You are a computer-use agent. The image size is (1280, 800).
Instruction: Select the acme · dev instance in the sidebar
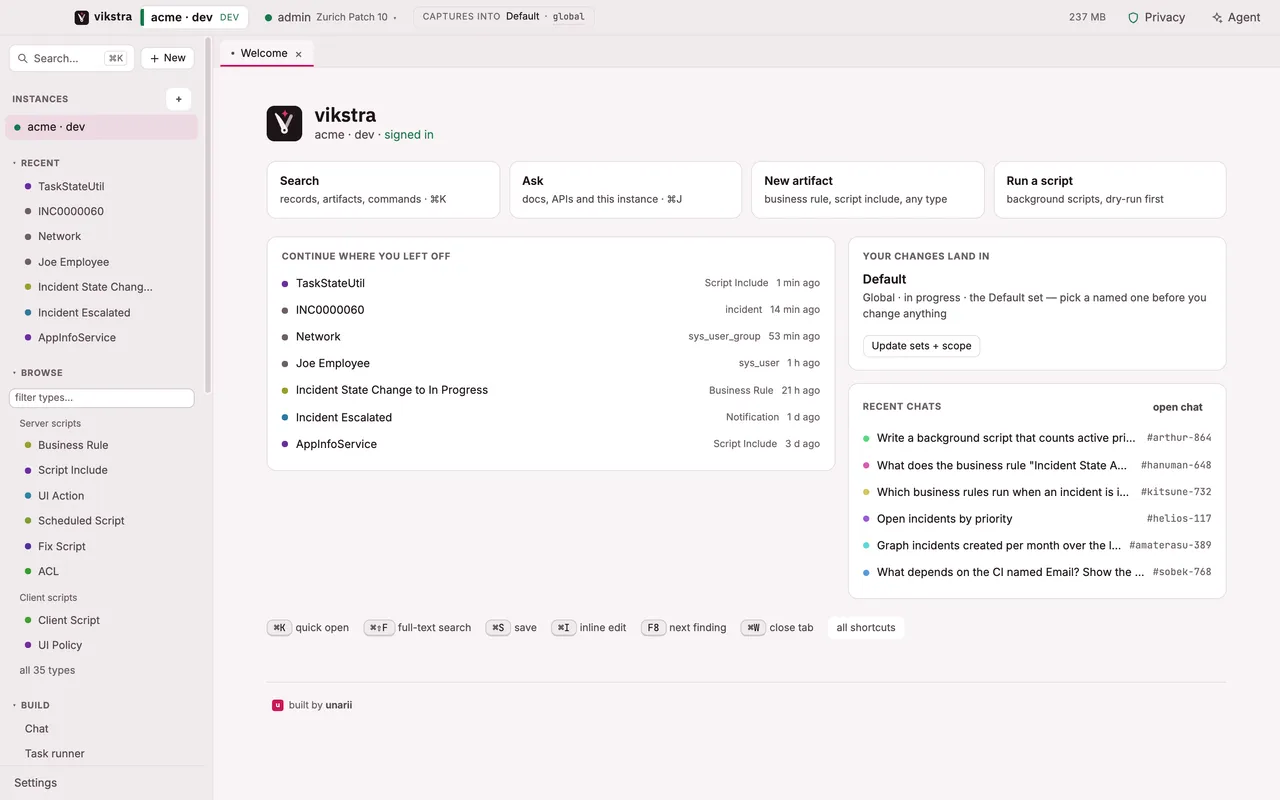coord(102,127)
